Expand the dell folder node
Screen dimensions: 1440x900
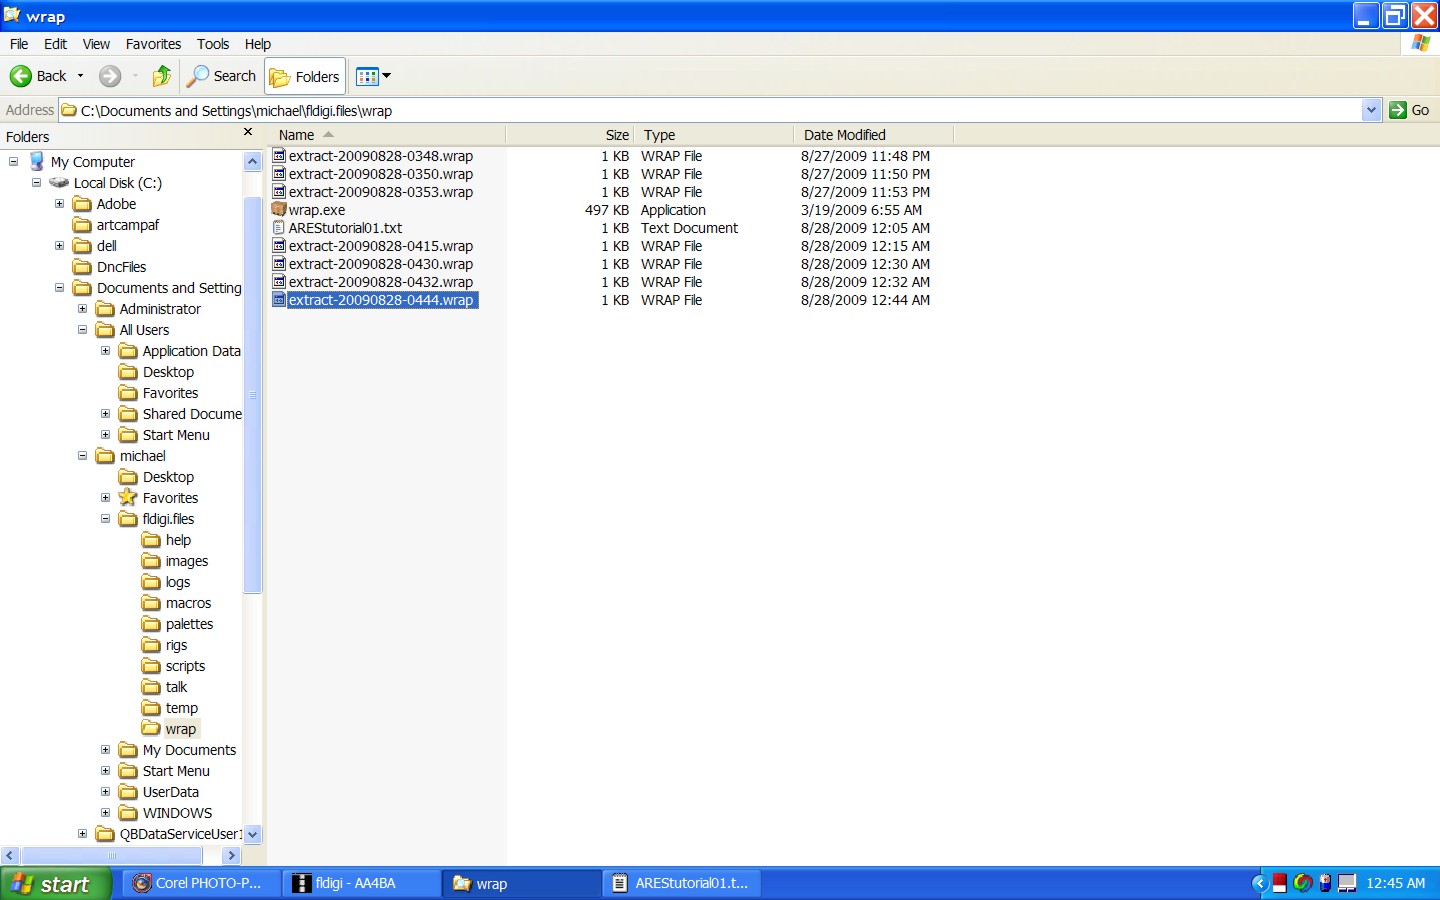pos(60,245)
